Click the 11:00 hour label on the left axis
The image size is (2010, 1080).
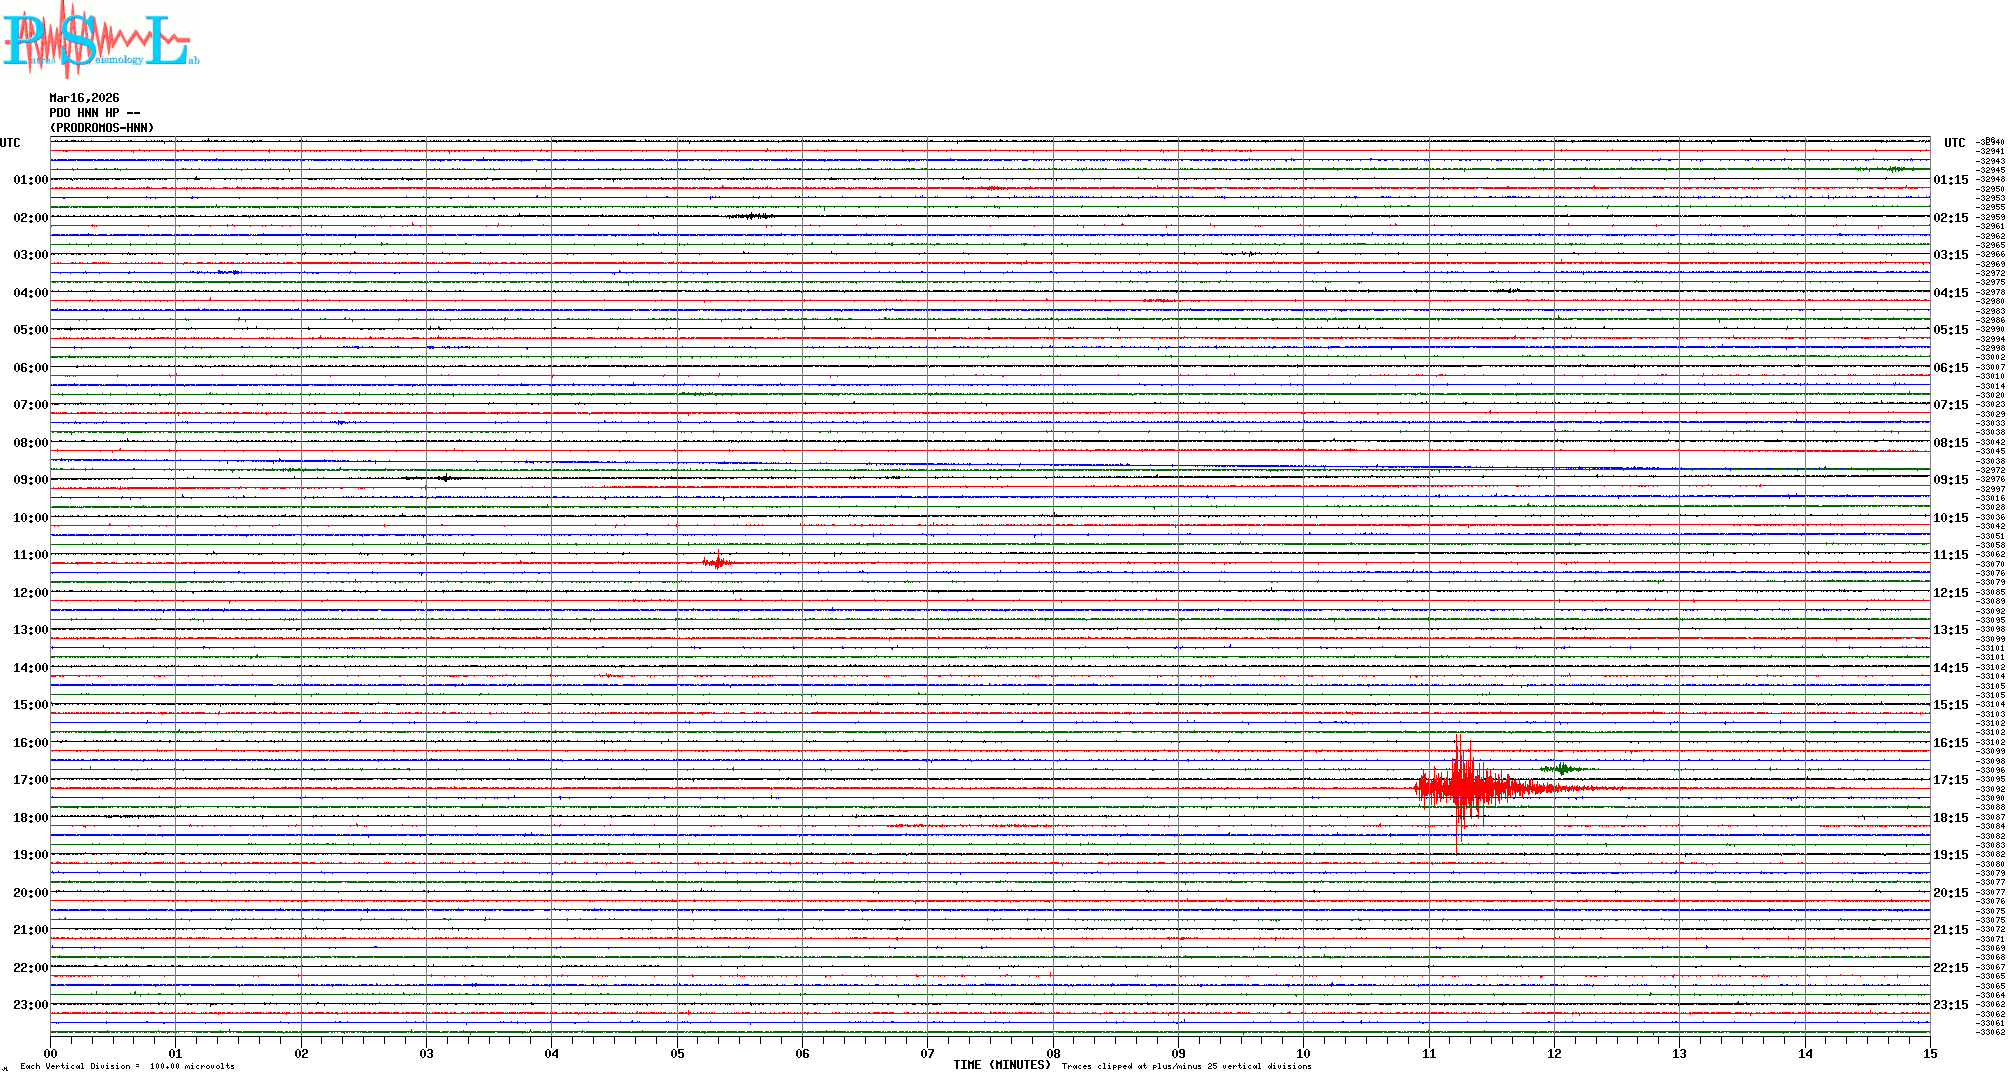(x=30, y=555)
